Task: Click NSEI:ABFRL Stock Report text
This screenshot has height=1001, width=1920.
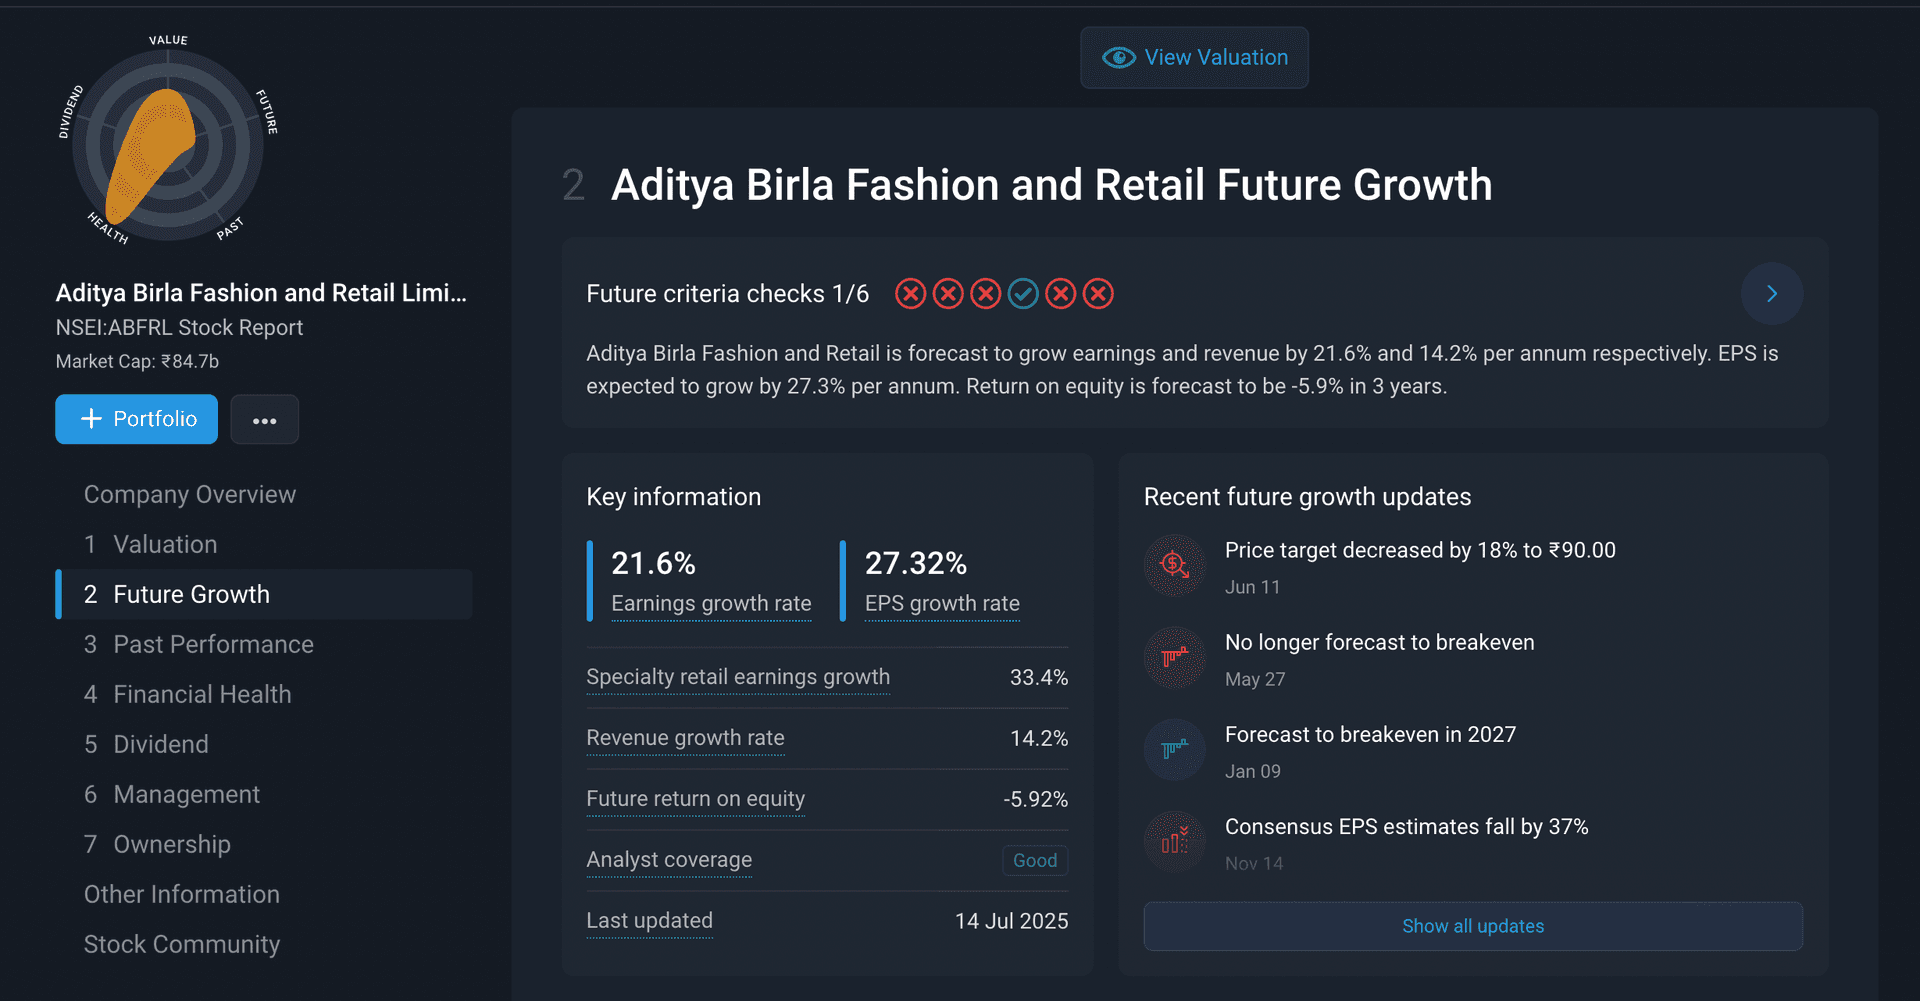Action: point(179,328)
